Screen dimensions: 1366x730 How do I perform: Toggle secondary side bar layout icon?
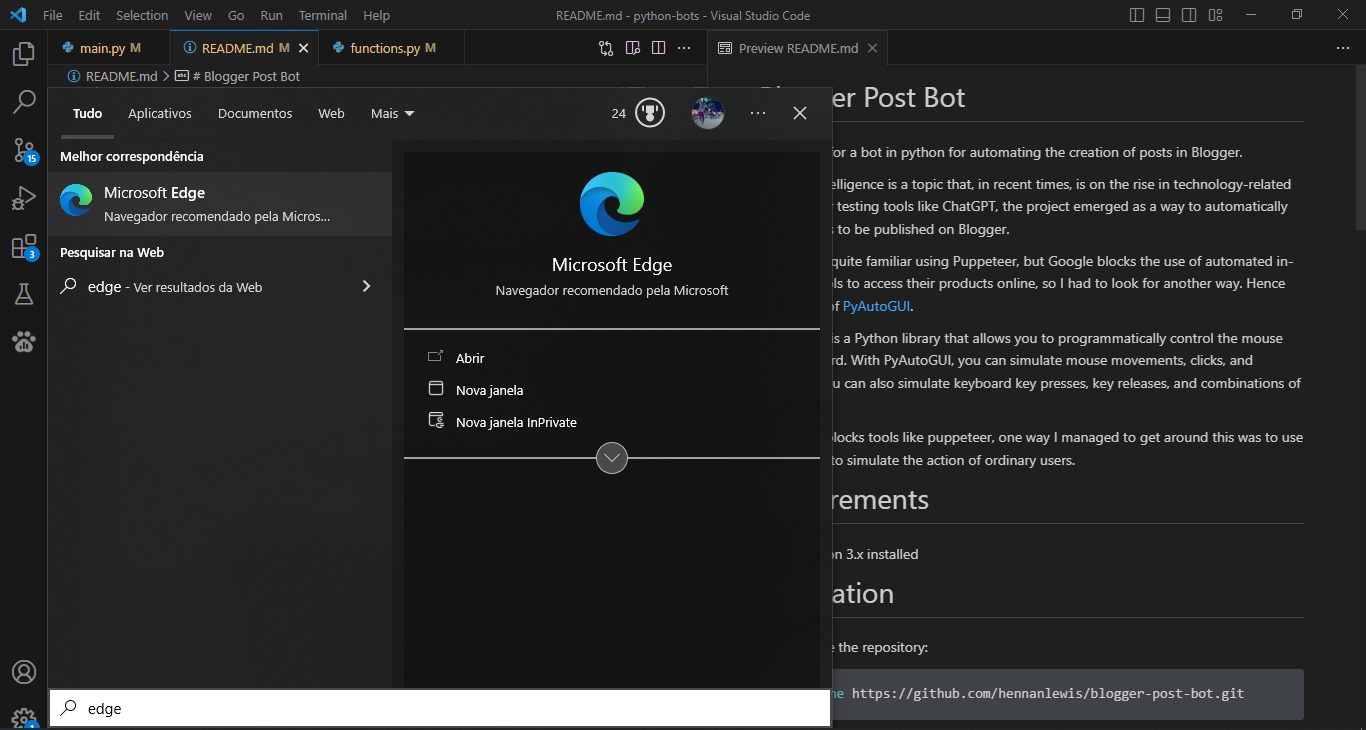(x=1189, y=15)
